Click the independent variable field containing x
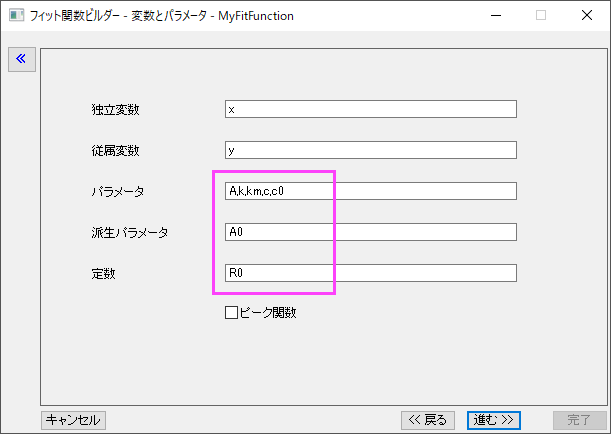Viewport: 611px width, 434px height. click(371, 109)
